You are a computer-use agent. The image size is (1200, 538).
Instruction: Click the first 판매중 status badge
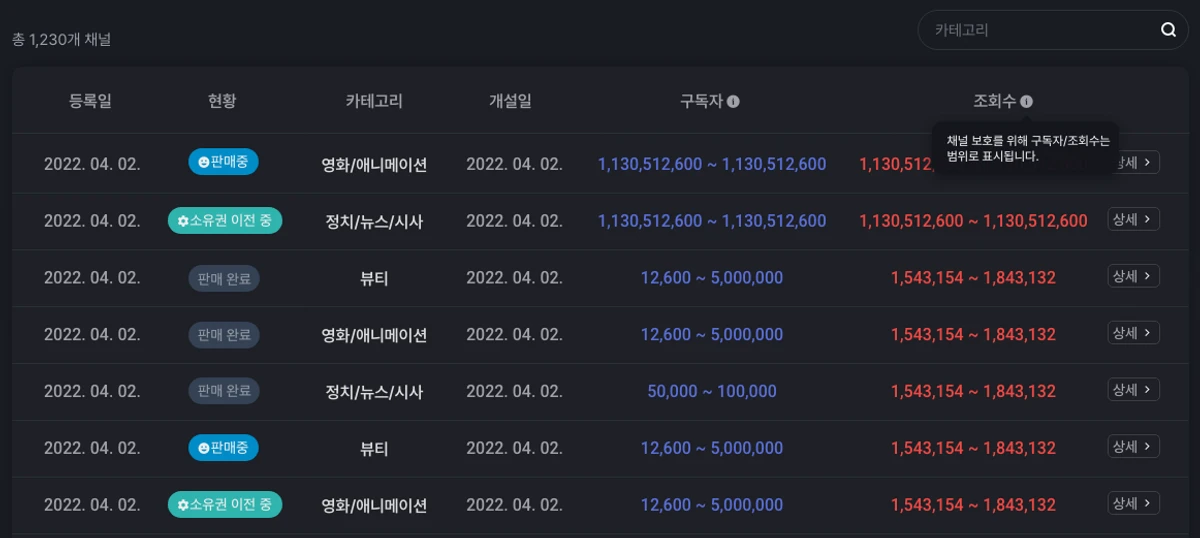pos(224,161)
